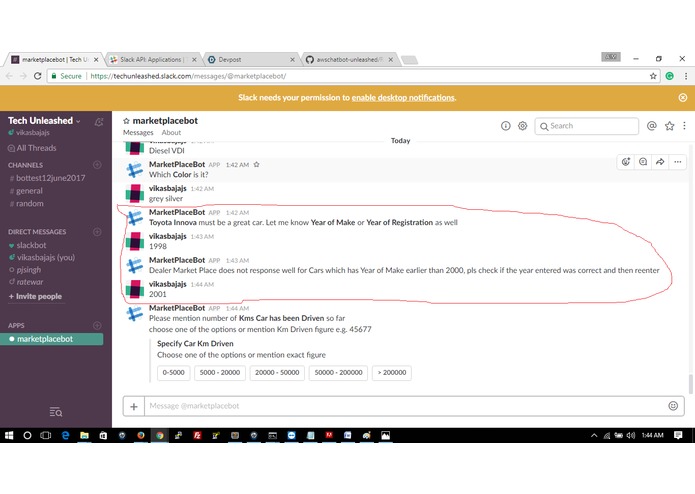Choose 5000 - 20000 km option
The height and width of the screenshot is (494, 695).
click(220, 373)
